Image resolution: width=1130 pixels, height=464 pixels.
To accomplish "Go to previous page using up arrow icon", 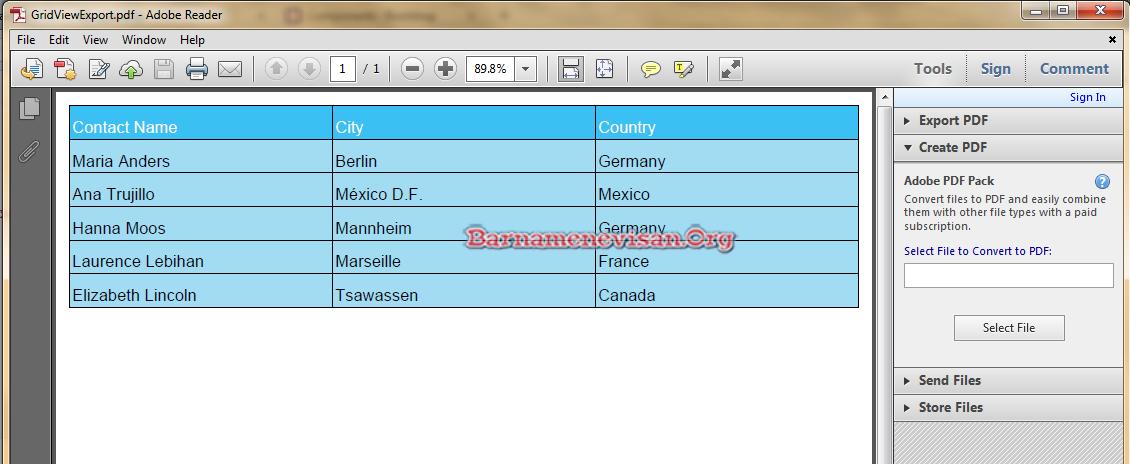I will [x=277, y=69].
